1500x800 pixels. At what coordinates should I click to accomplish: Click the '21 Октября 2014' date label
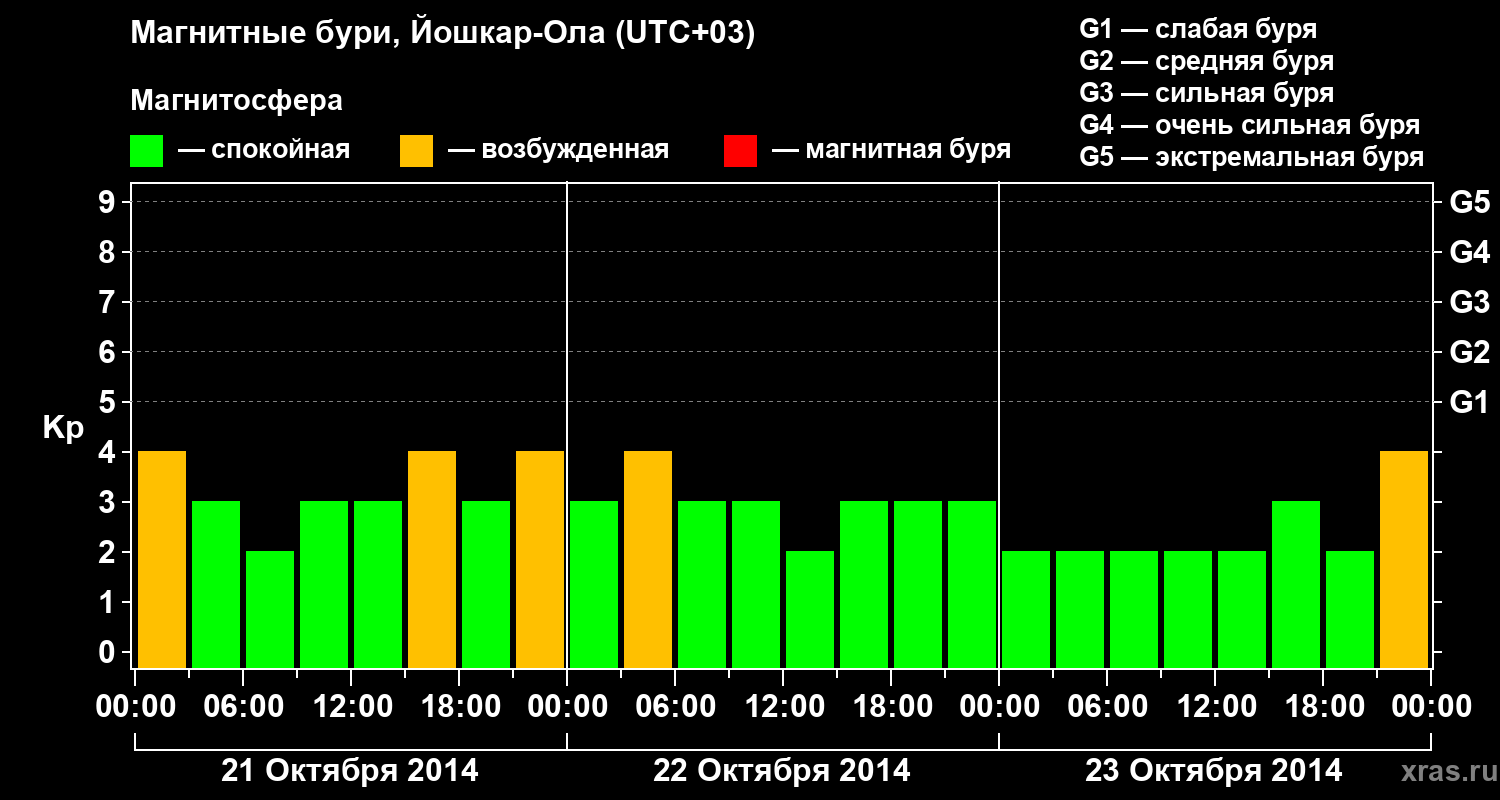[350, 771]
